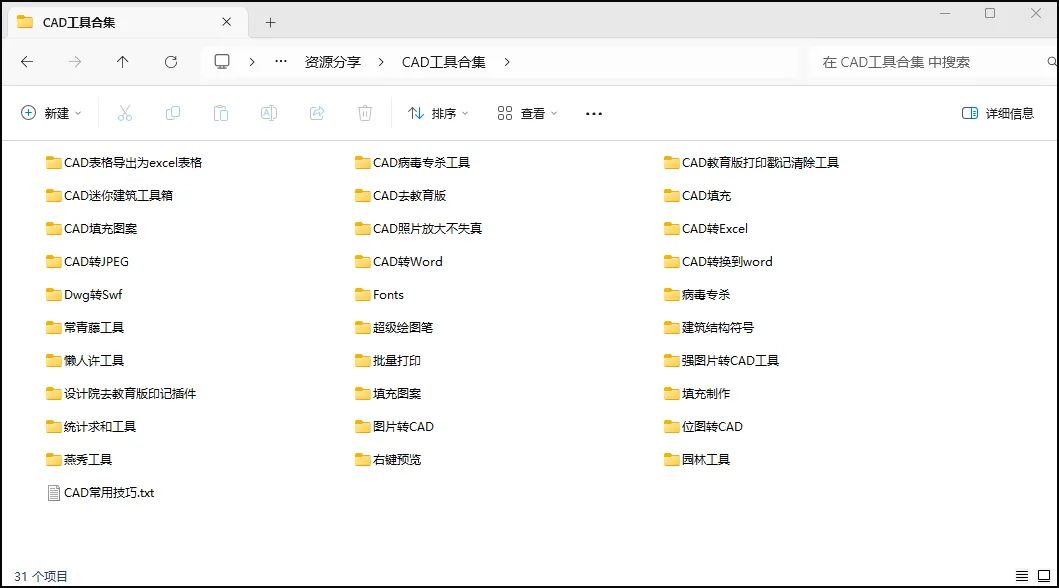Click 资源分享 in the address bar
This screenshot has width=1059, height=588.
click(x=333, y=62)
